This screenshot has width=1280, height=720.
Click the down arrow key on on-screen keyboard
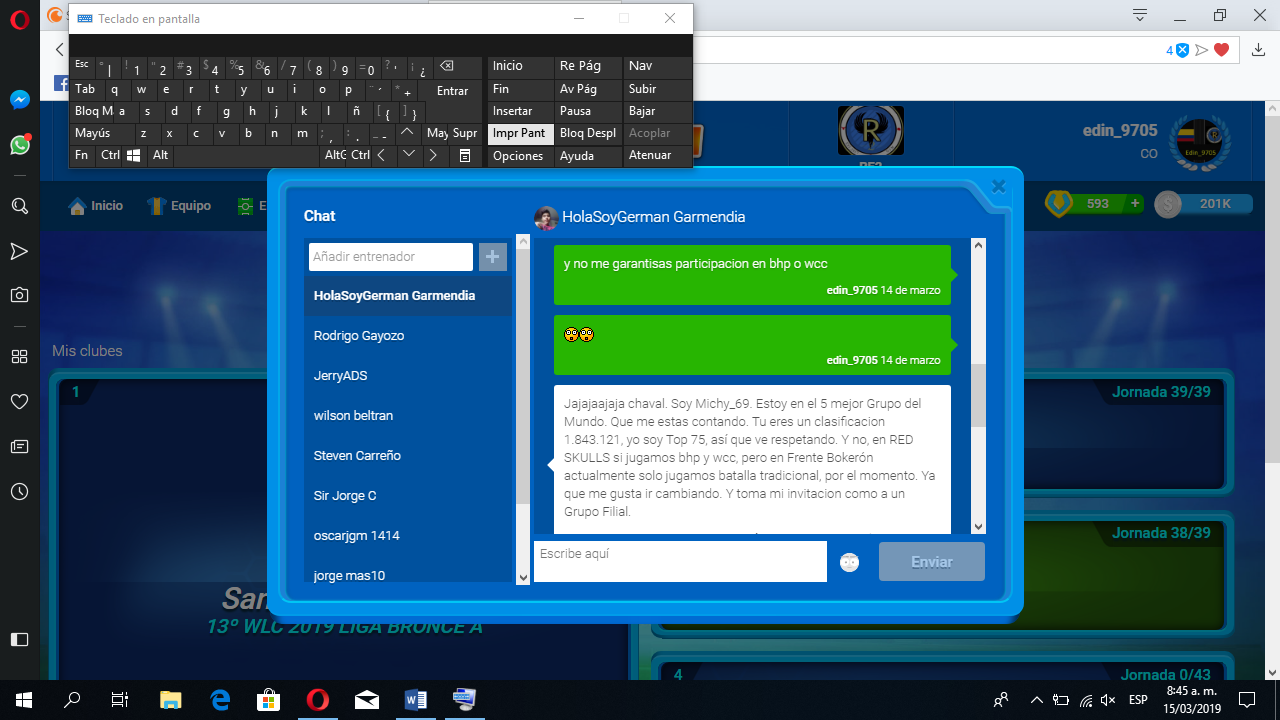click(x=408, y=156)
